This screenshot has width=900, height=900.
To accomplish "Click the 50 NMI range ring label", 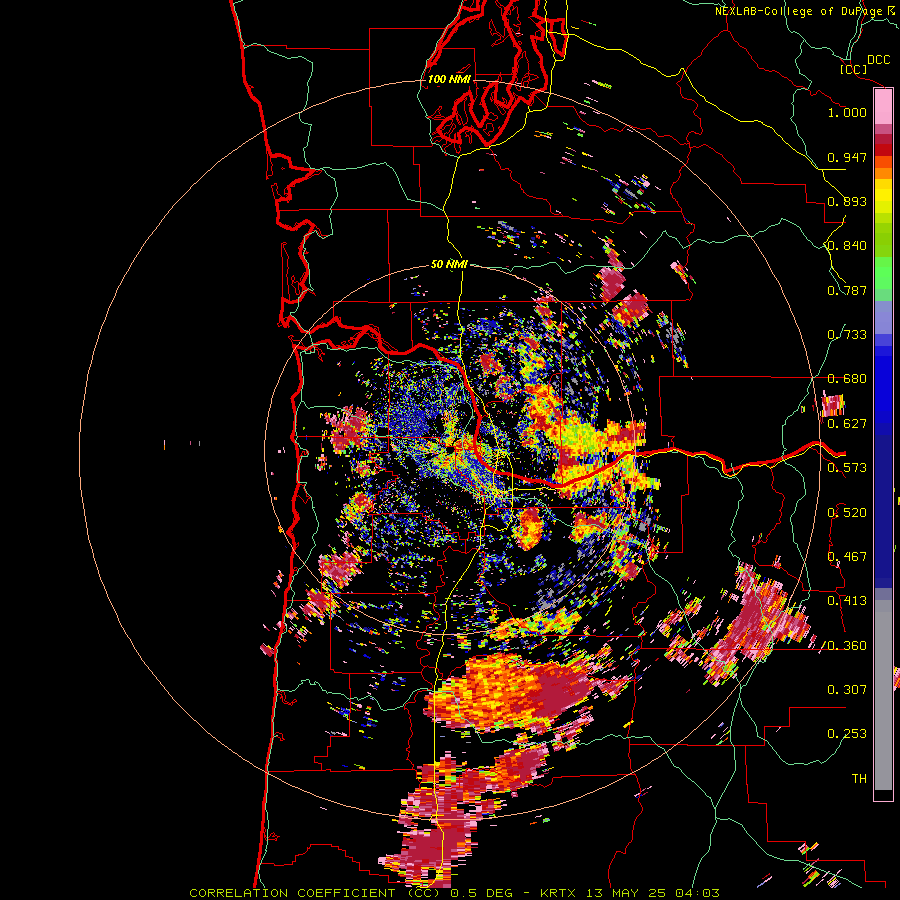I will pyautogui.click(x=449, y=264).
